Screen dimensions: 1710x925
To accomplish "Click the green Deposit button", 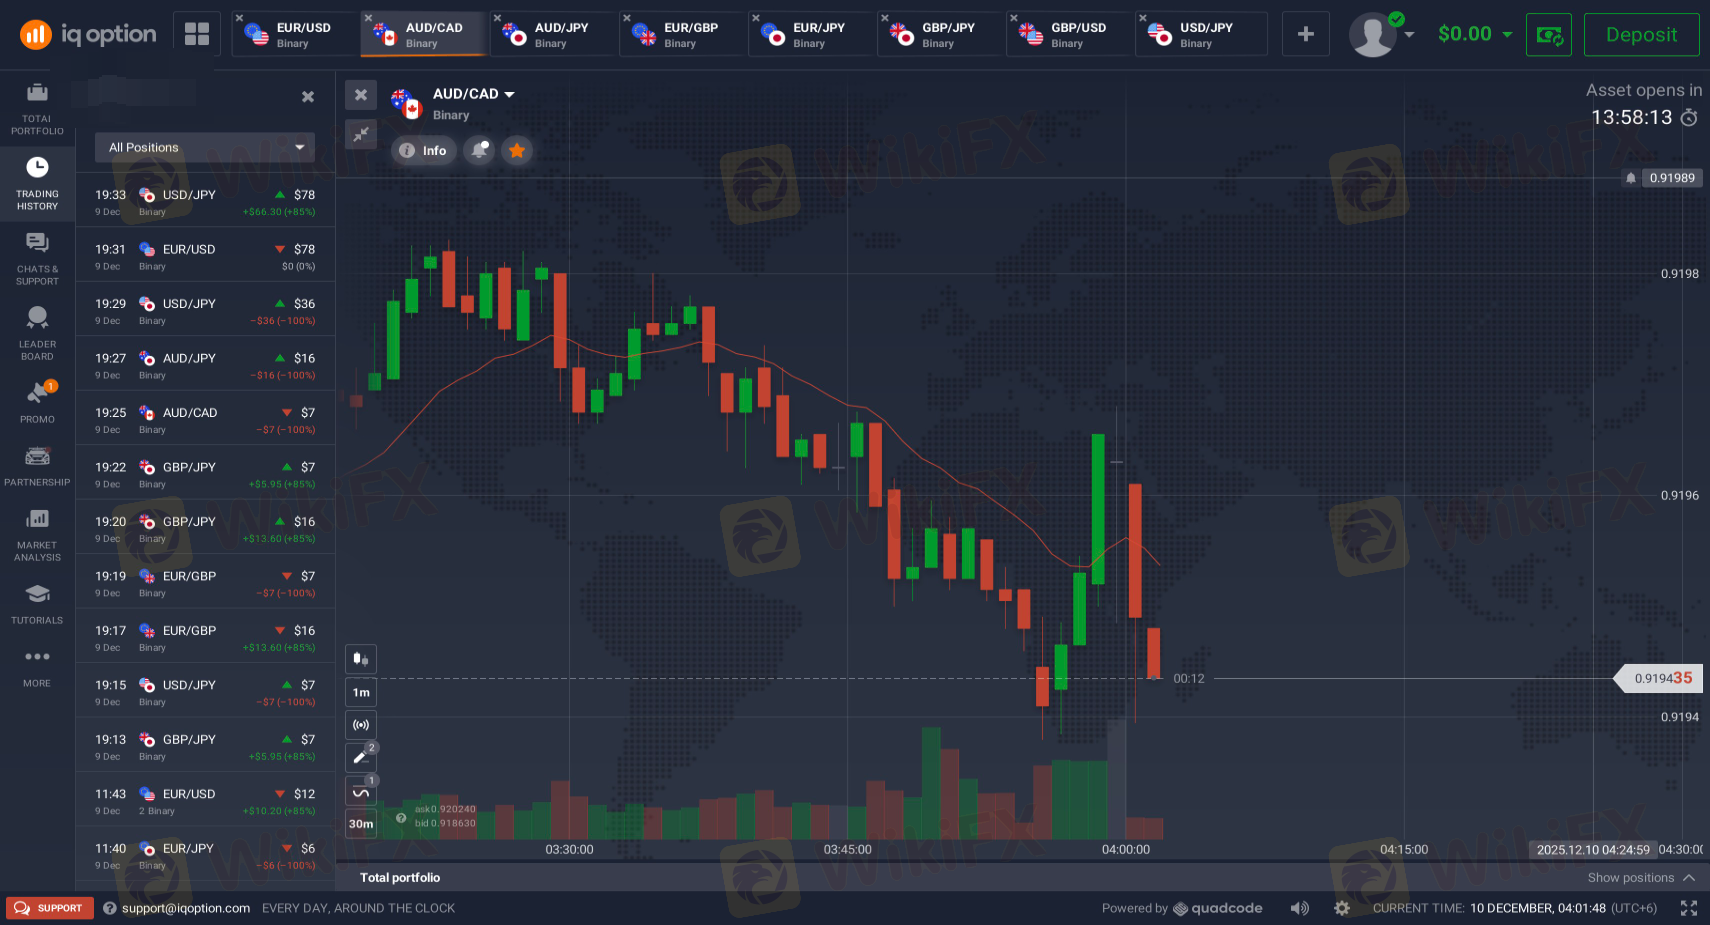I will pyautogui.click(x=1641, y=34).
